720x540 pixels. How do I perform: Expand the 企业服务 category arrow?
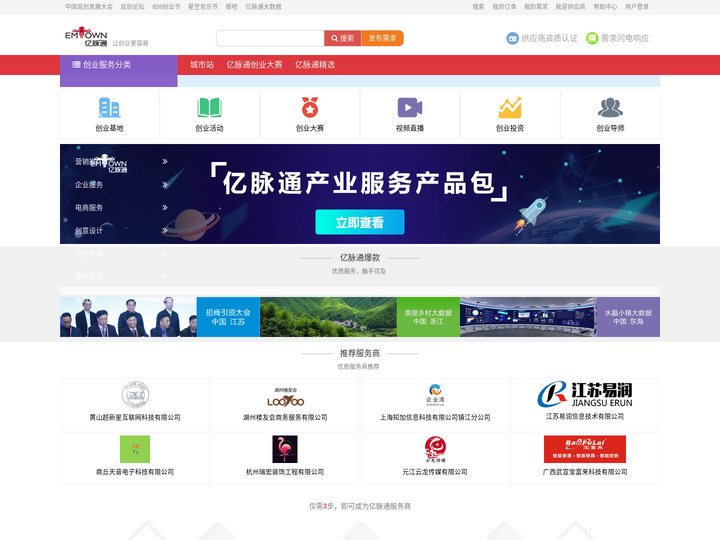tap(165, 185)
